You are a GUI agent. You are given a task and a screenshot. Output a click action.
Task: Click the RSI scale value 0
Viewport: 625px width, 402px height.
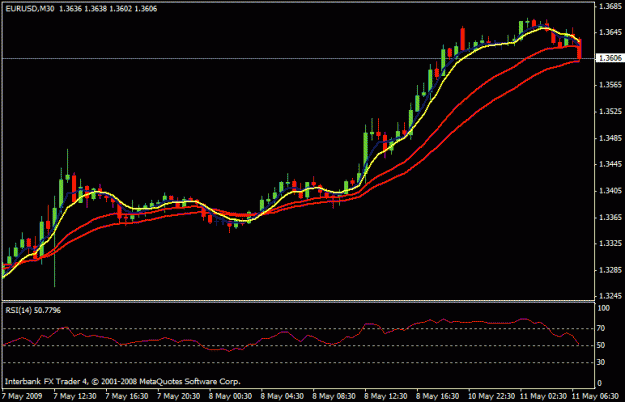600,383
